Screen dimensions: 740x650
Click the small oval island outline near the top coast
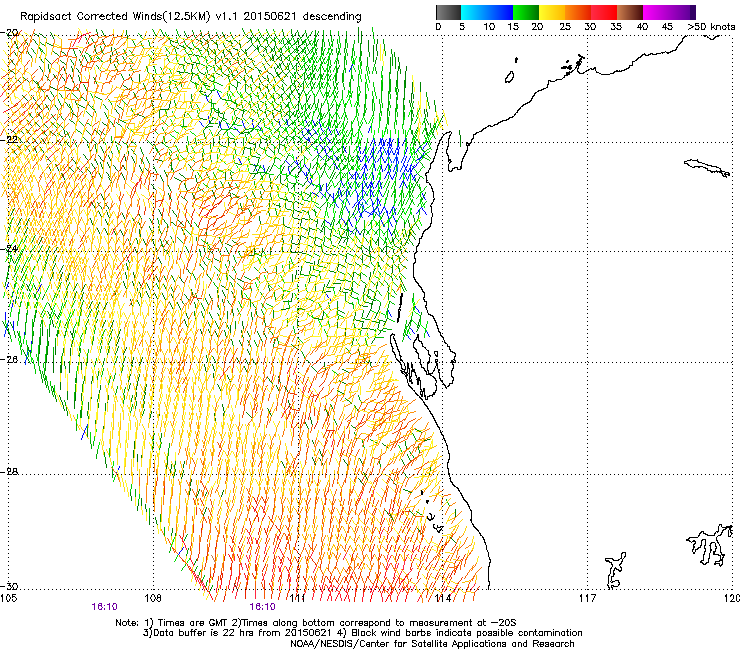click(x=509, y=77)
